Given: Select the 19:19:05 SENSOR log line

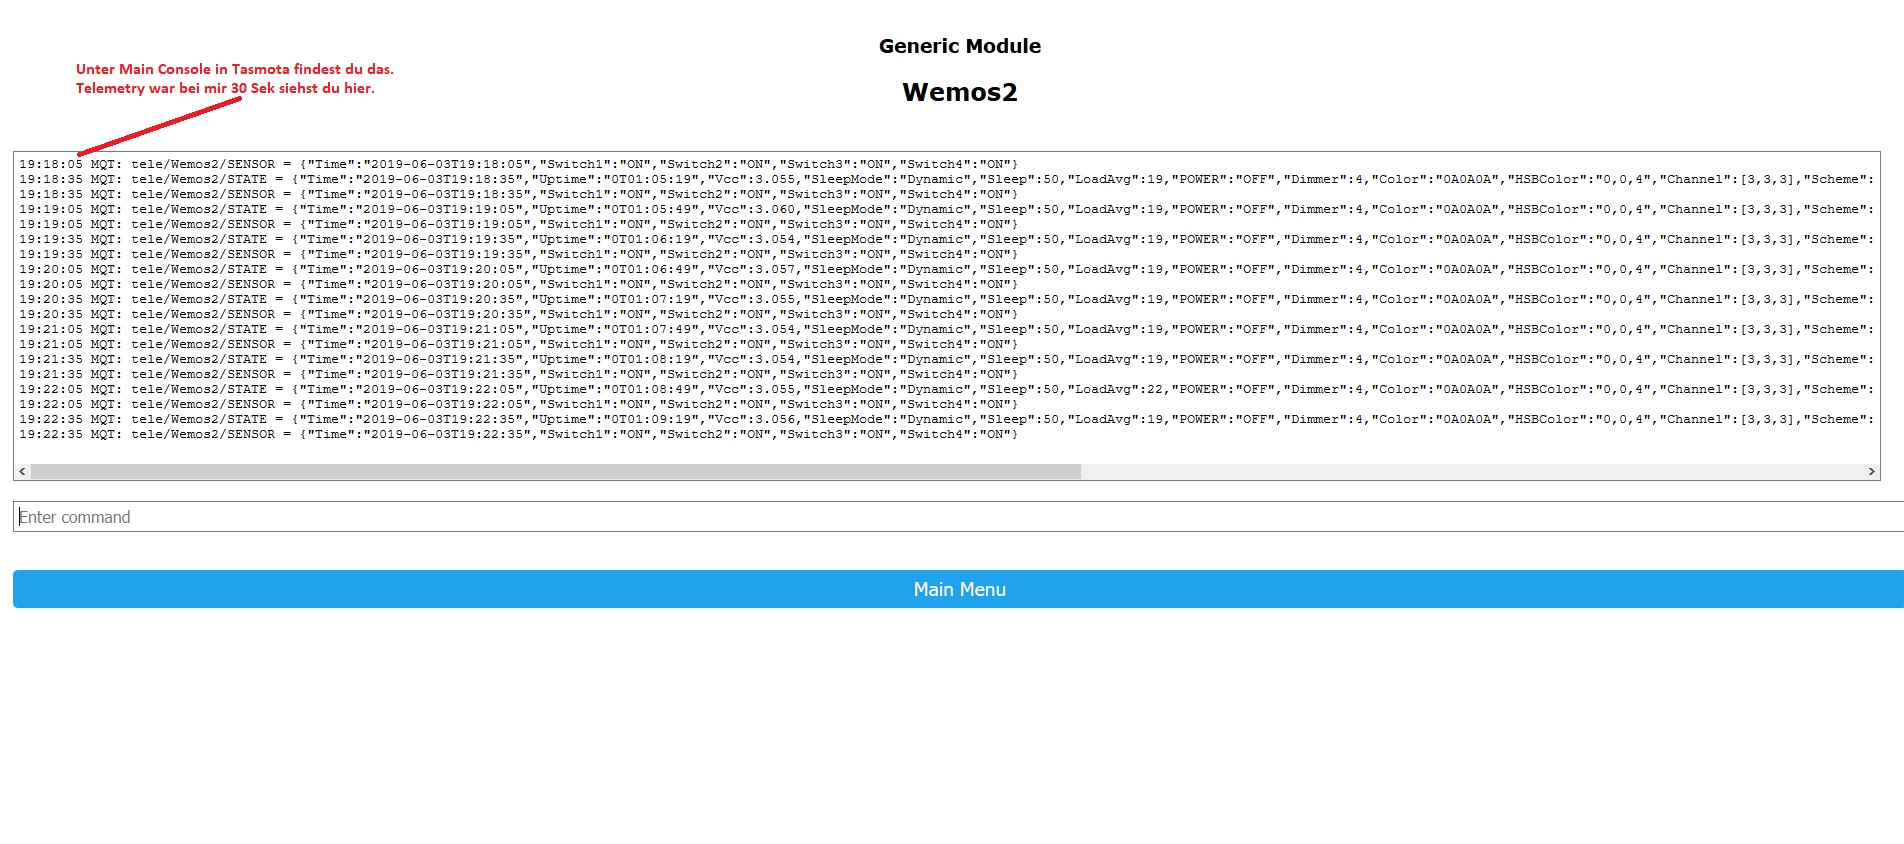Looking at the screenshot, I should pyautogui.click(x=518, y=224).
